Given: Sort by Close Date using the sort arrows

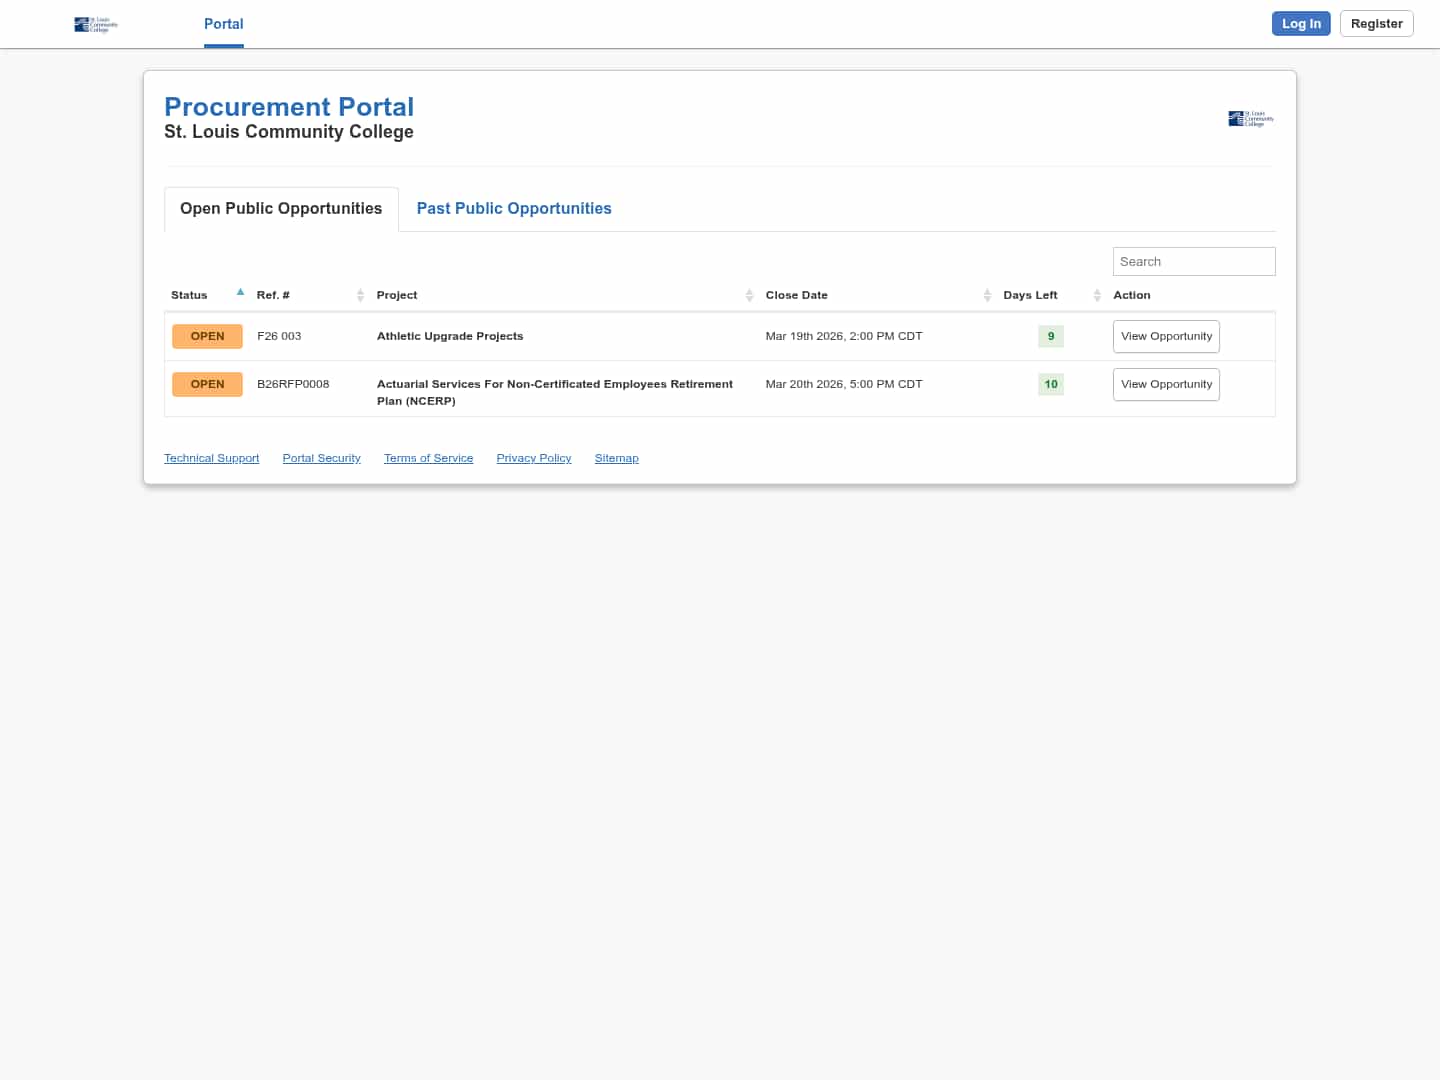Looking at the screenshot, I should click(x=987, y=295).
